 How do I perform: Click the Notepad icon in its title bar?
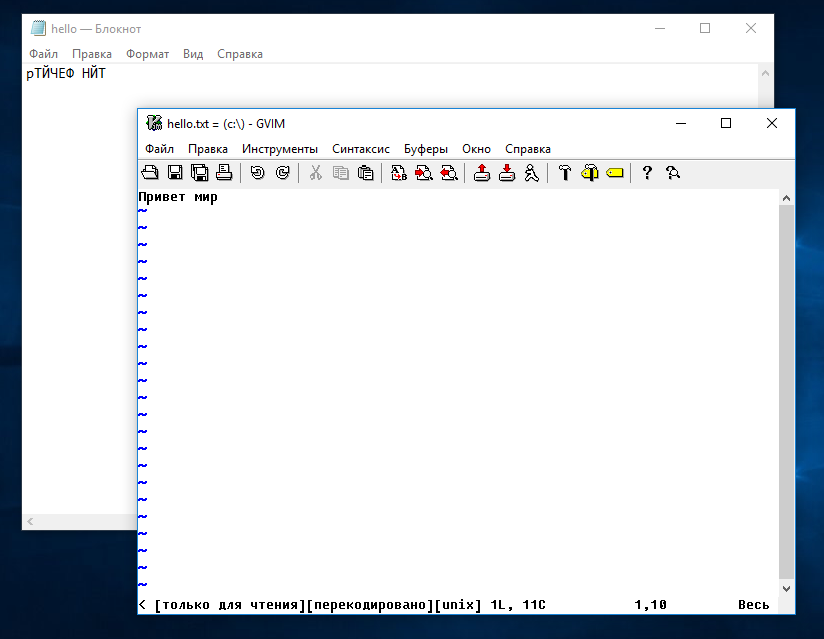(38, 28)
